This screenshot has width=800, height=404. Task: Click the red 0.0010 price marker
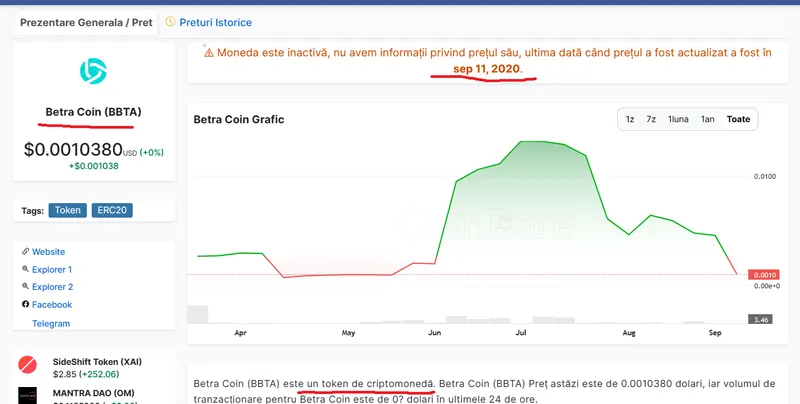764,275
